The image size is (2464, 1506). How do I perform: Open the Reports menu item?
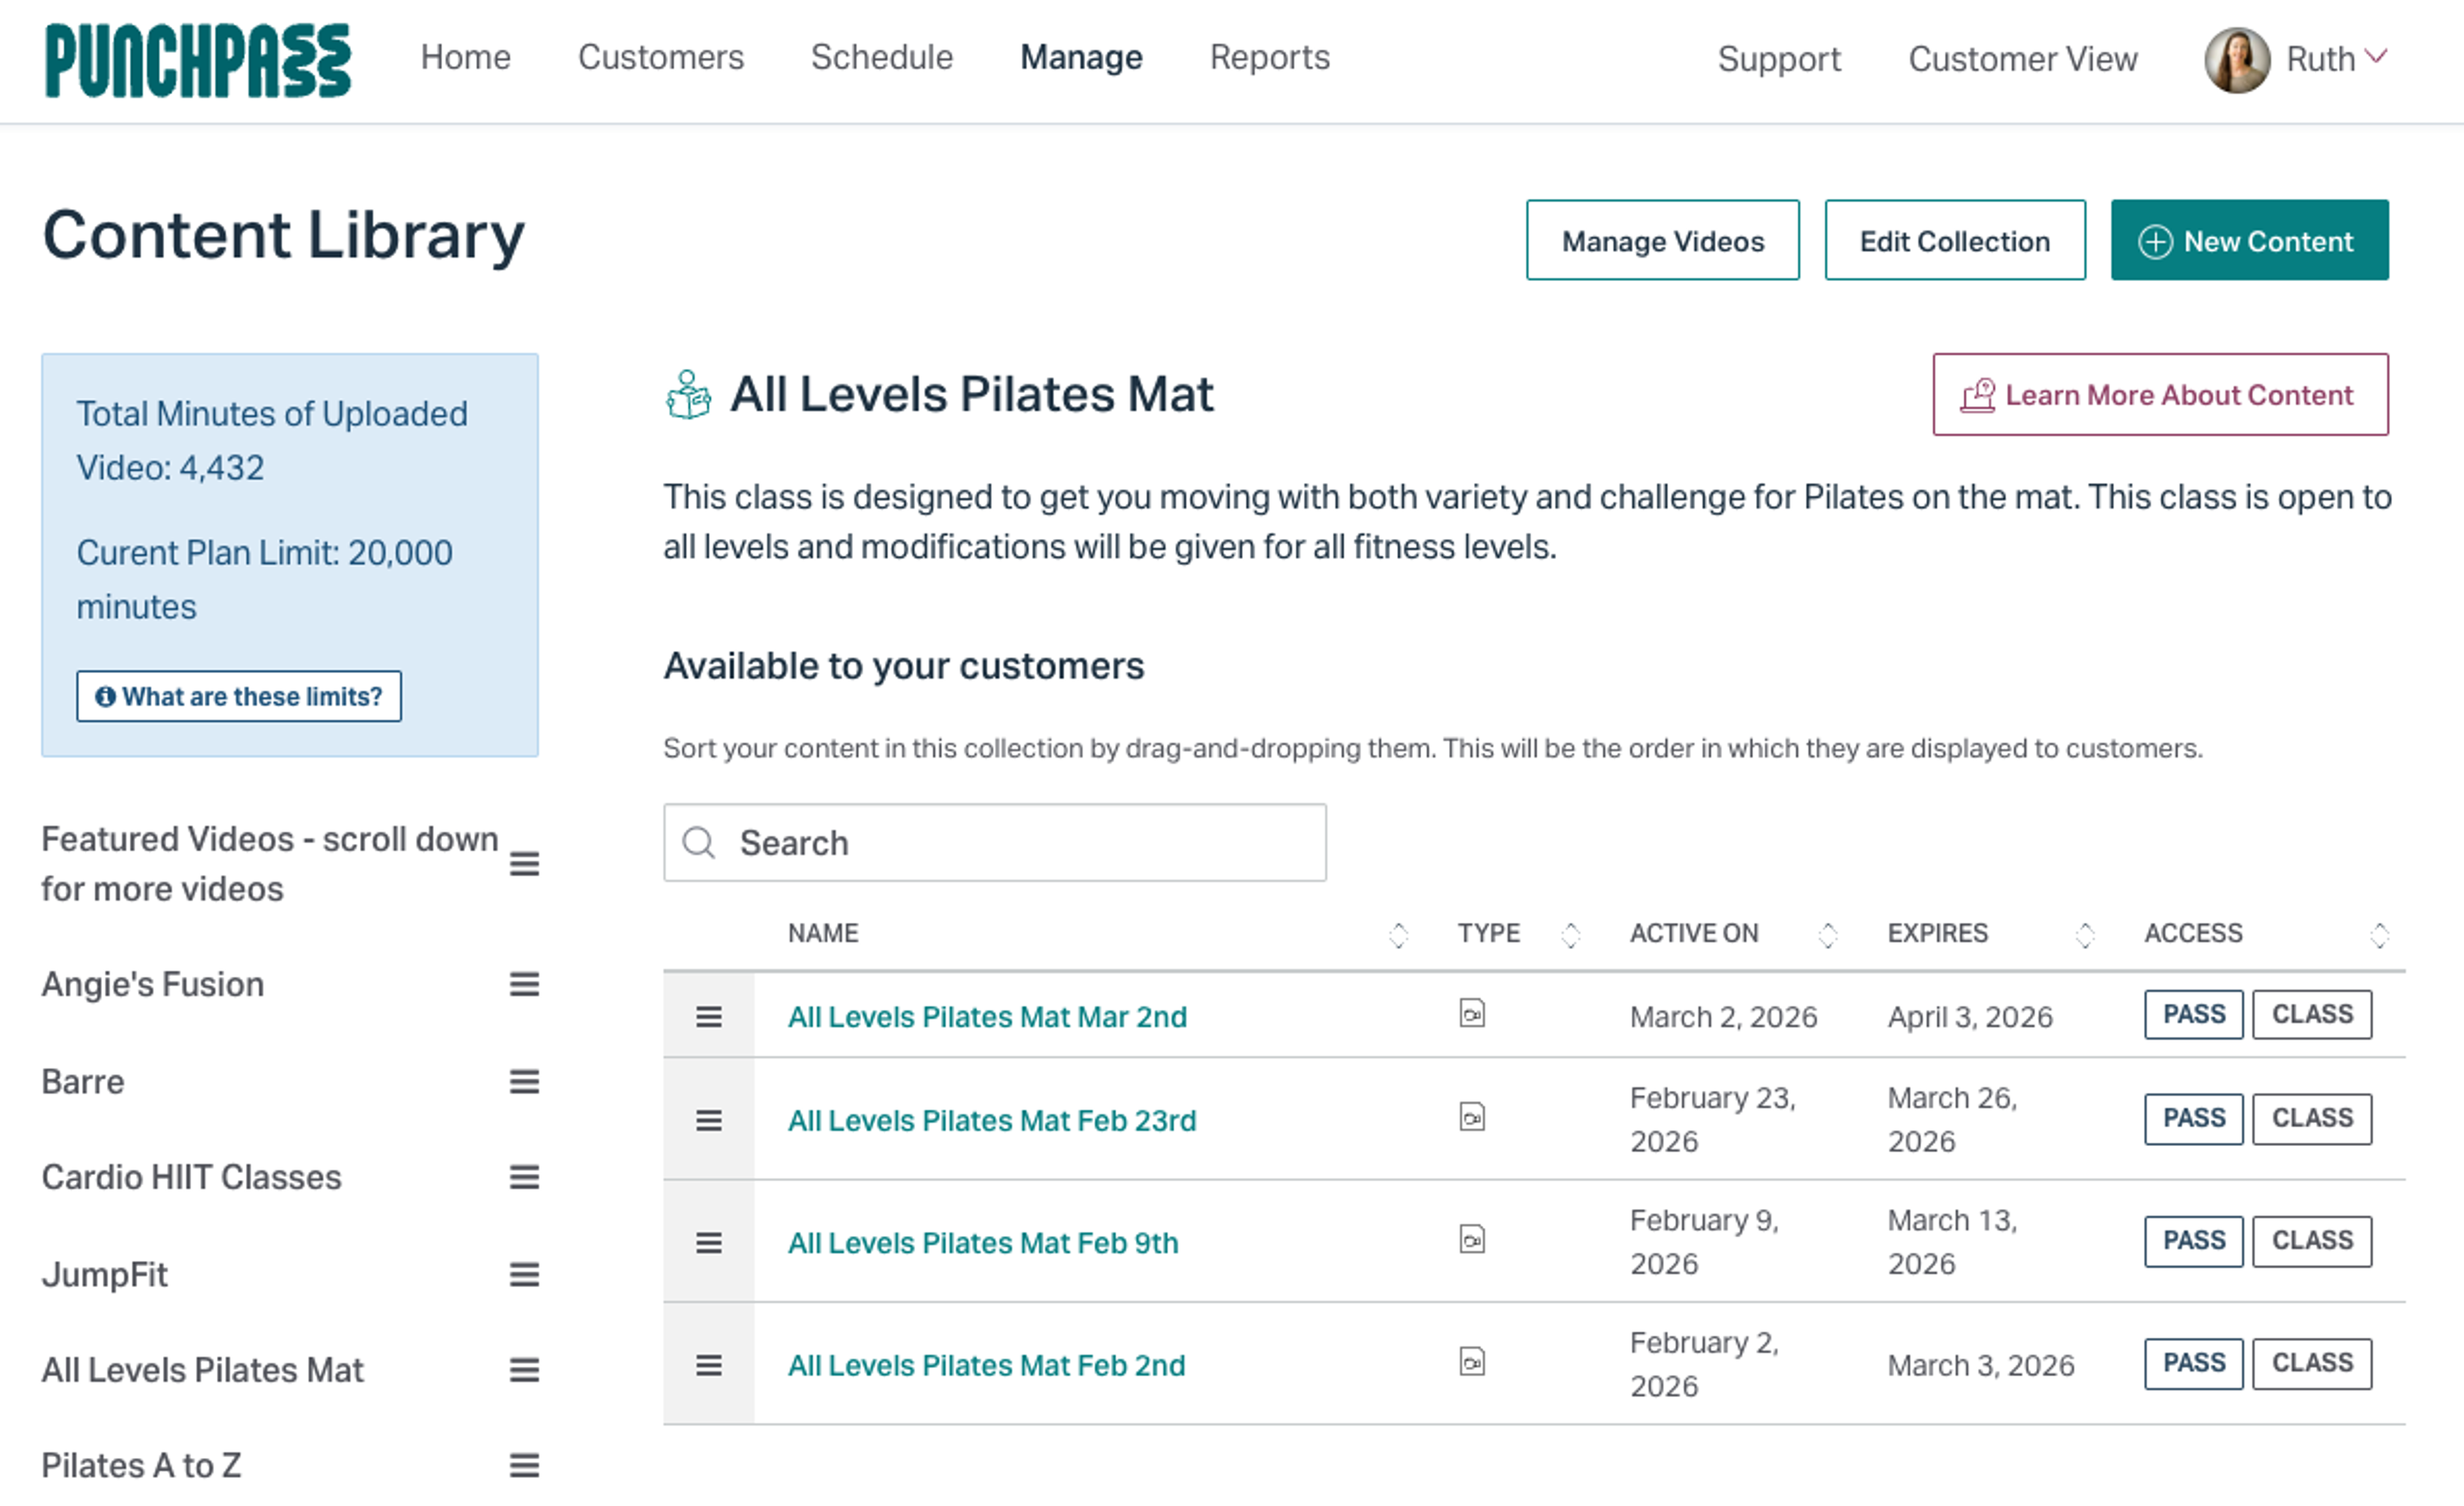point(1269,58)
